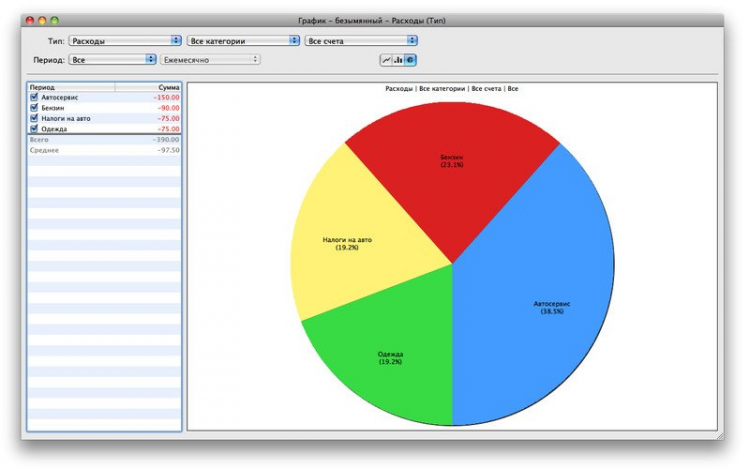
Task: Select the Одежда row label
Action: click(x=54, y=129)
